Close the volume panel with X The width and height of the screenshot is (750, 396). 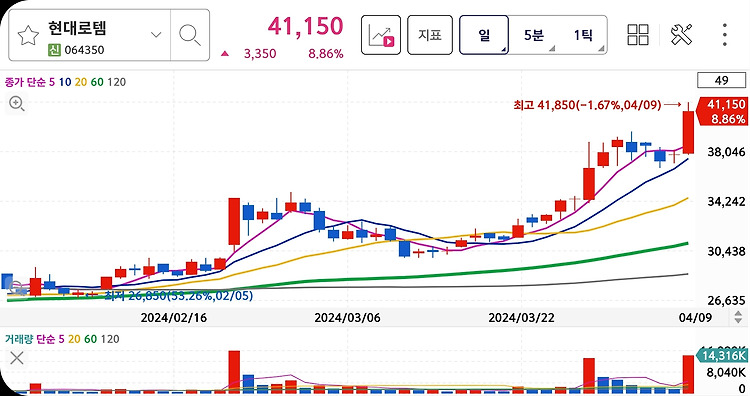tap(17, 358)
